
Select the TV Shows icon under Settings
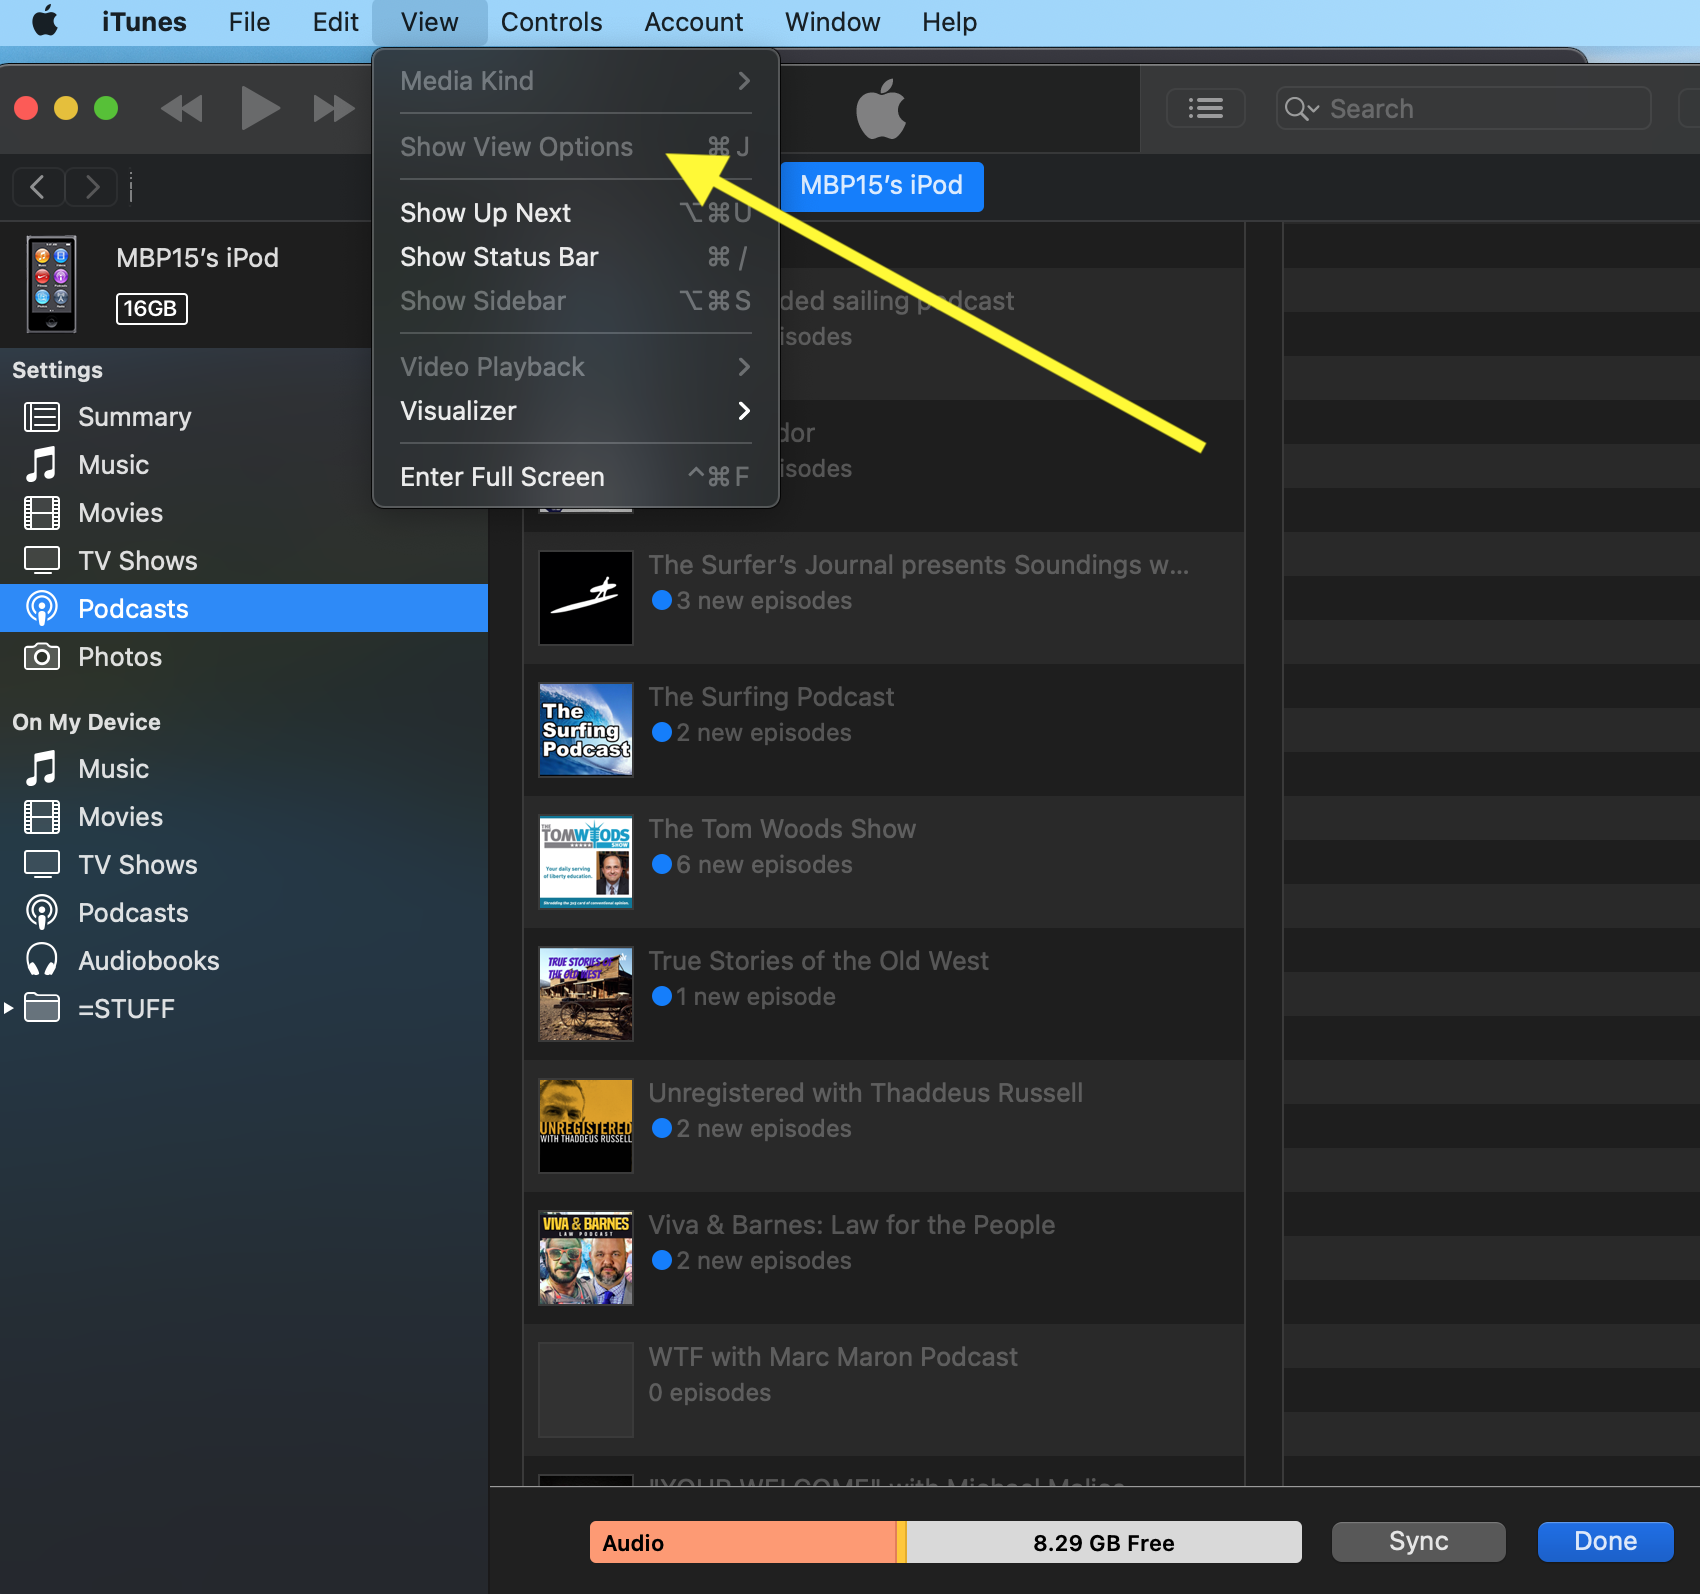point(42,561)
